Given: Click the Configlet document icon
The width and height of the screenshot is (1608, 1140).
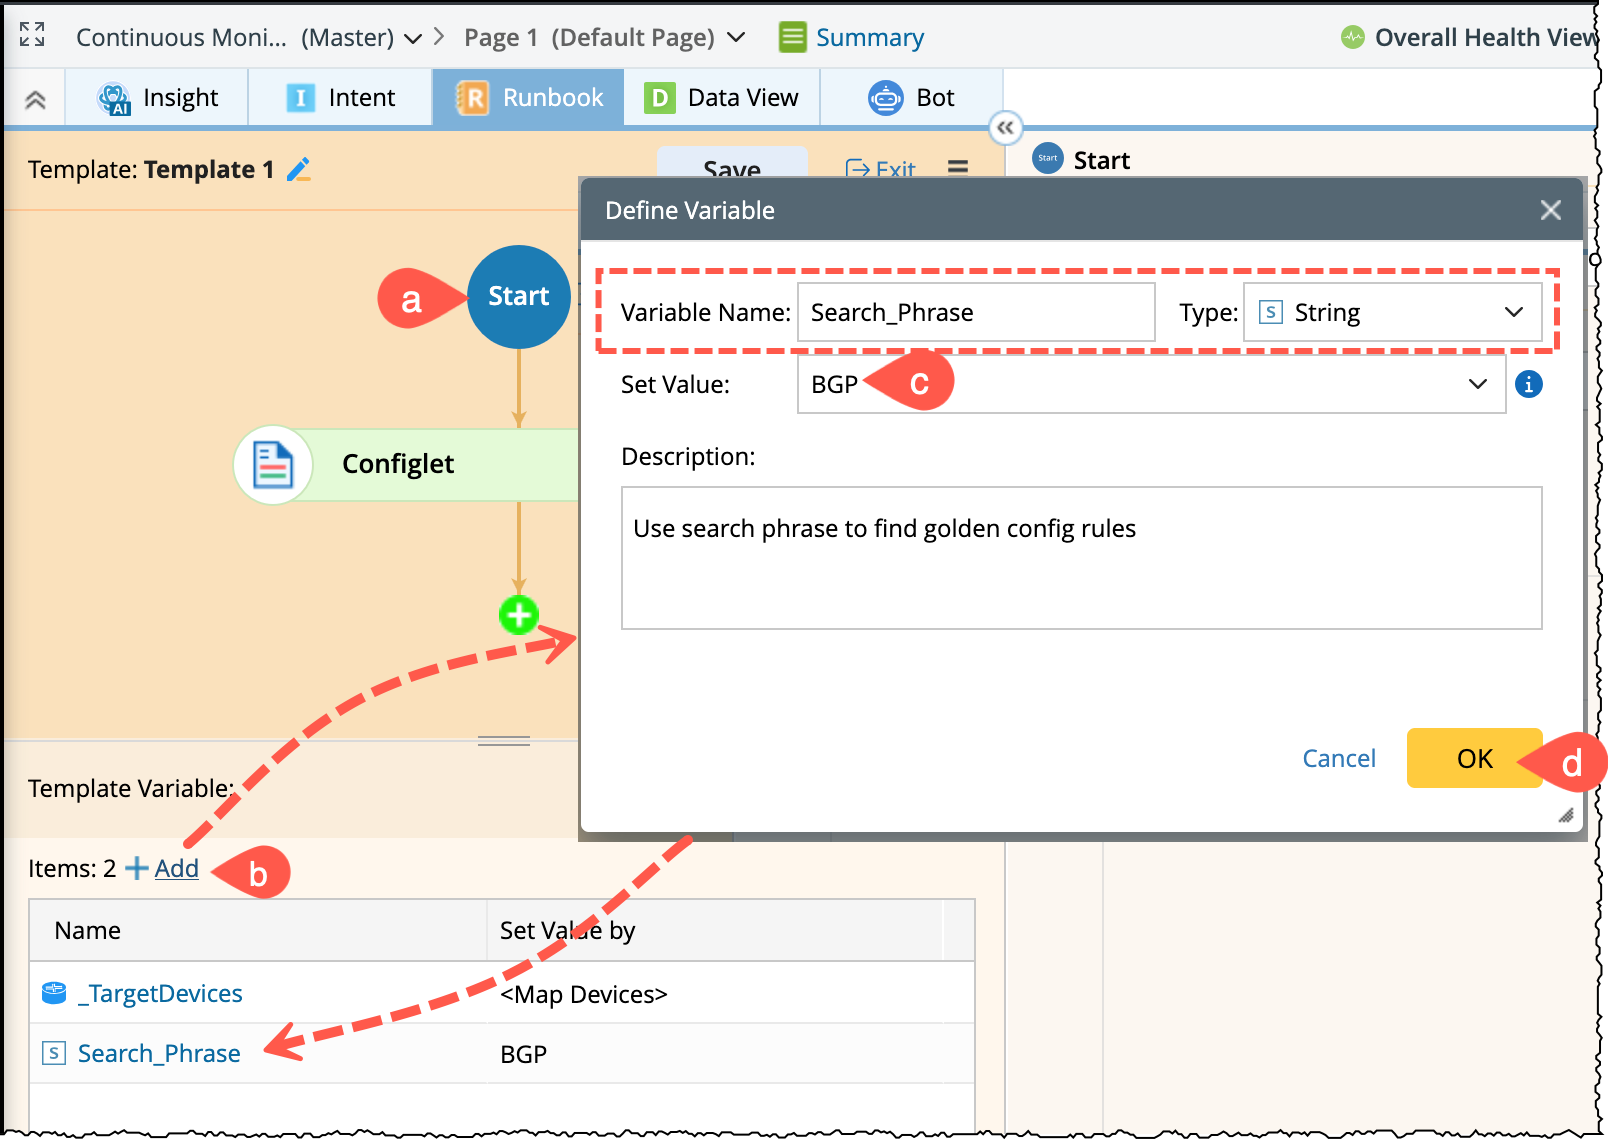Looking at the screenshot, I should click(273, 465).
